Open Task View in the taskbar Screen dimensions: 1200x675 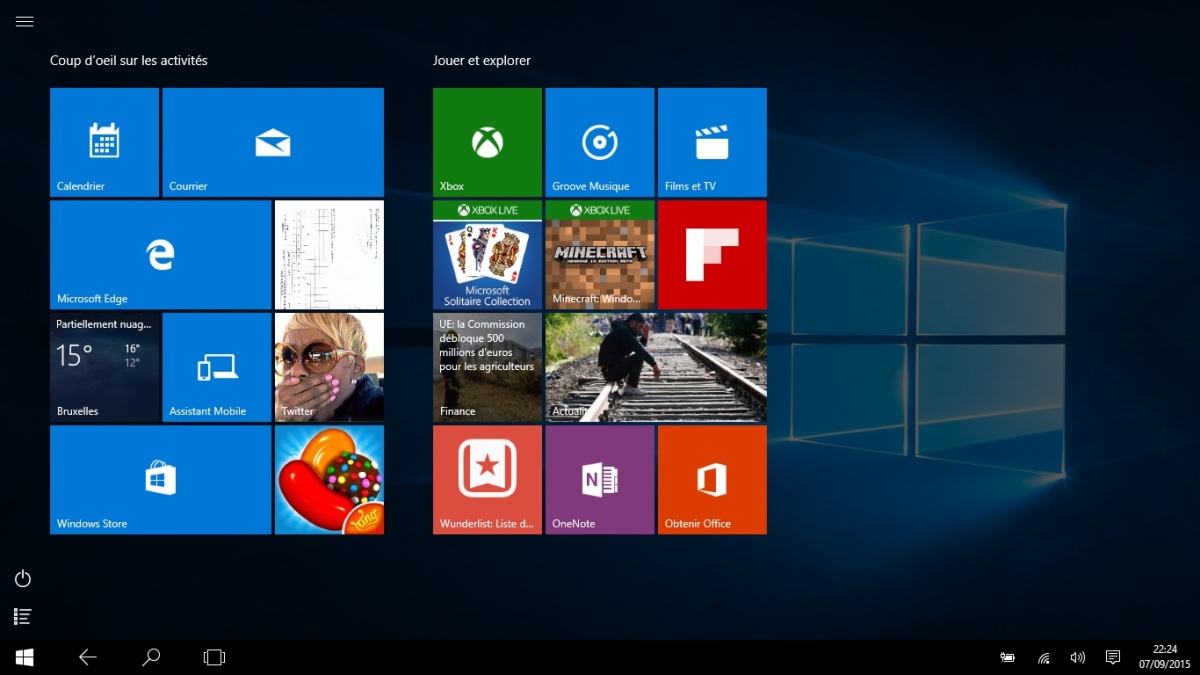click(214, 657)
